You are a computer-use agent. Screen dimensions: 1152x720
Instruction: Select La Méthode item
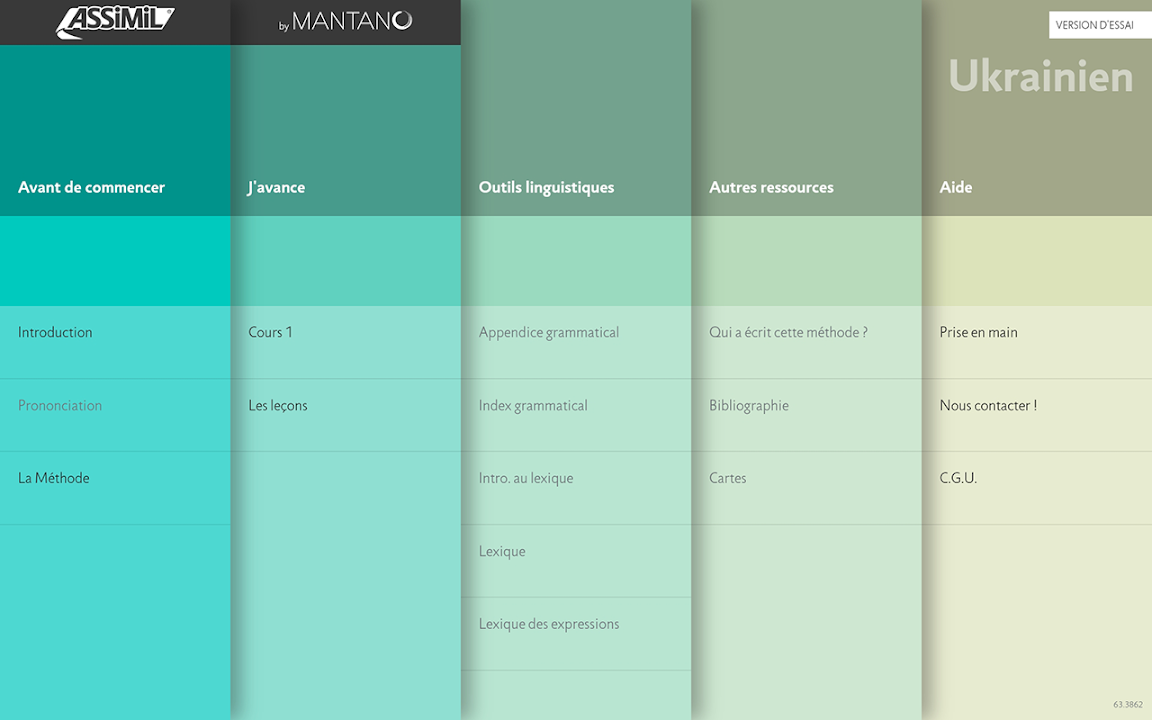pyautogui.click(x=54, y=479)
